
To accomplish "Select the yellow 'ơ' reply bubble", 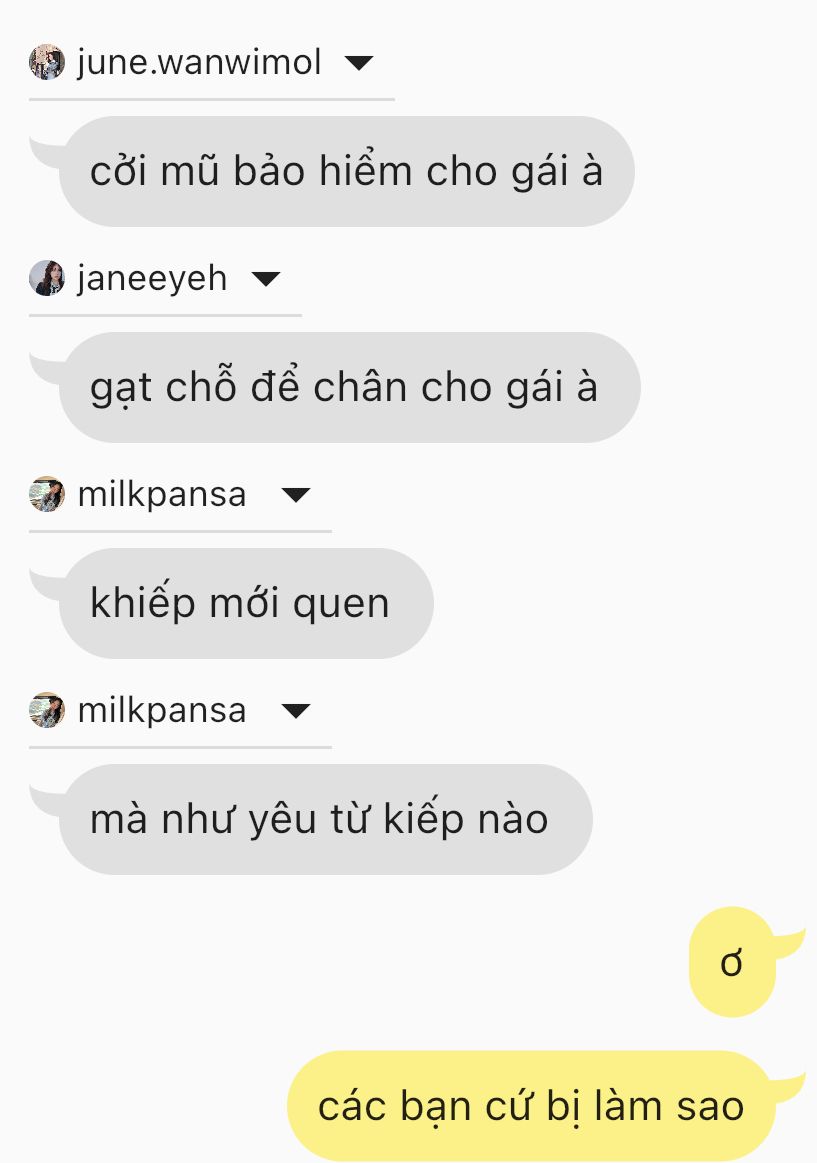I will click(732, 962).
